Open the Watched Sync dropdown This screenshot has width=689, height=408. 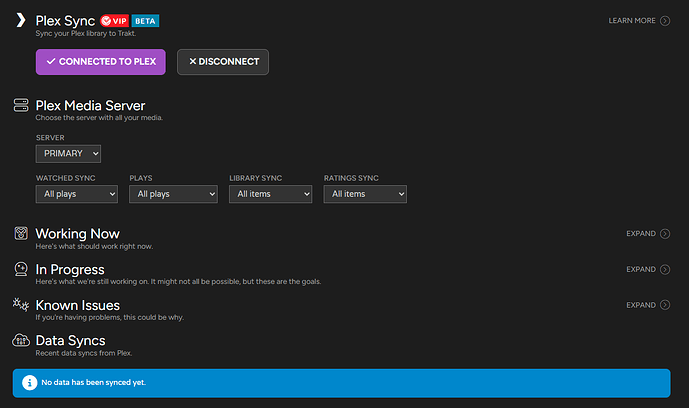[77, 194]
